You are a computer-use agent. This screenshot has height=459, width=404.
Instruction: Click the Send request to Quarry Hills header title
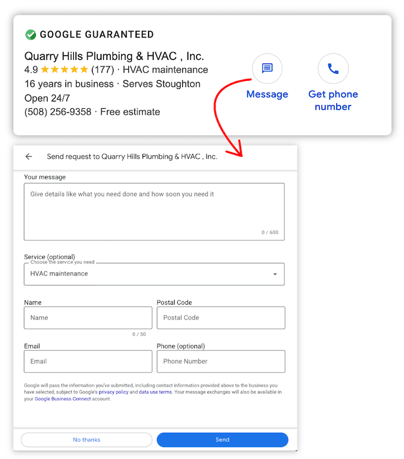click(132, 156)
